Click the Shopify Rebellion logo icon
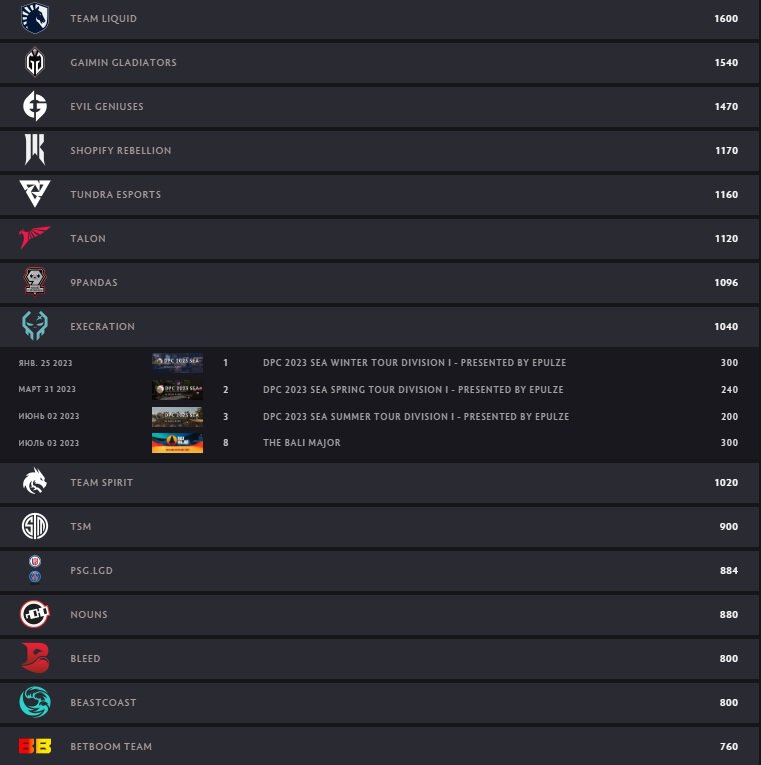 (x=35, y=151)
